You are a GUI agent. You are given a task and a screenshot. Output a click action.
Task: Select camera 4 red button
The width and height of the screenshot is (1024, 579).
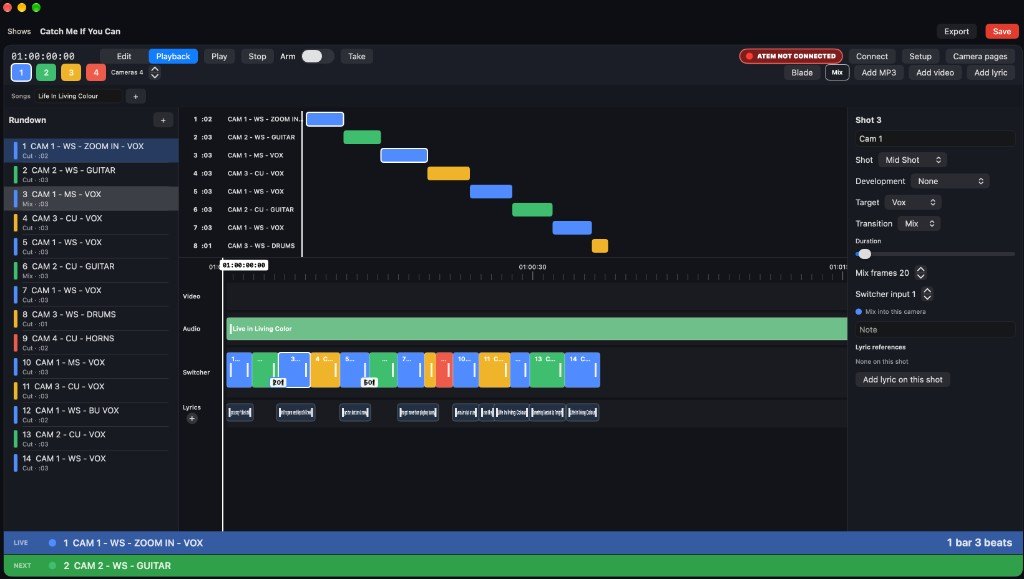click(95, 72)
